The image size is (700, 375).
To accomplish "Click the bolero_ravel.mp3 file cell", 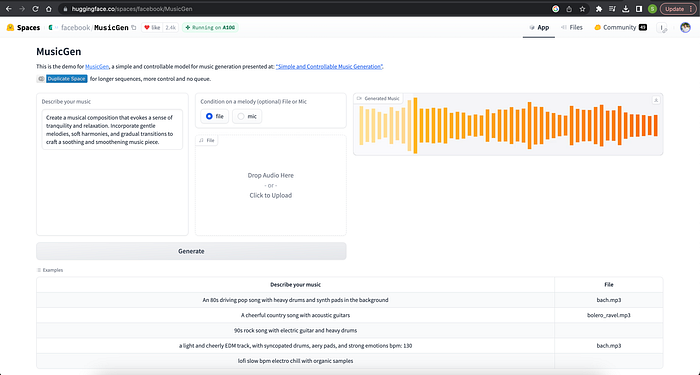I will 608,315.
